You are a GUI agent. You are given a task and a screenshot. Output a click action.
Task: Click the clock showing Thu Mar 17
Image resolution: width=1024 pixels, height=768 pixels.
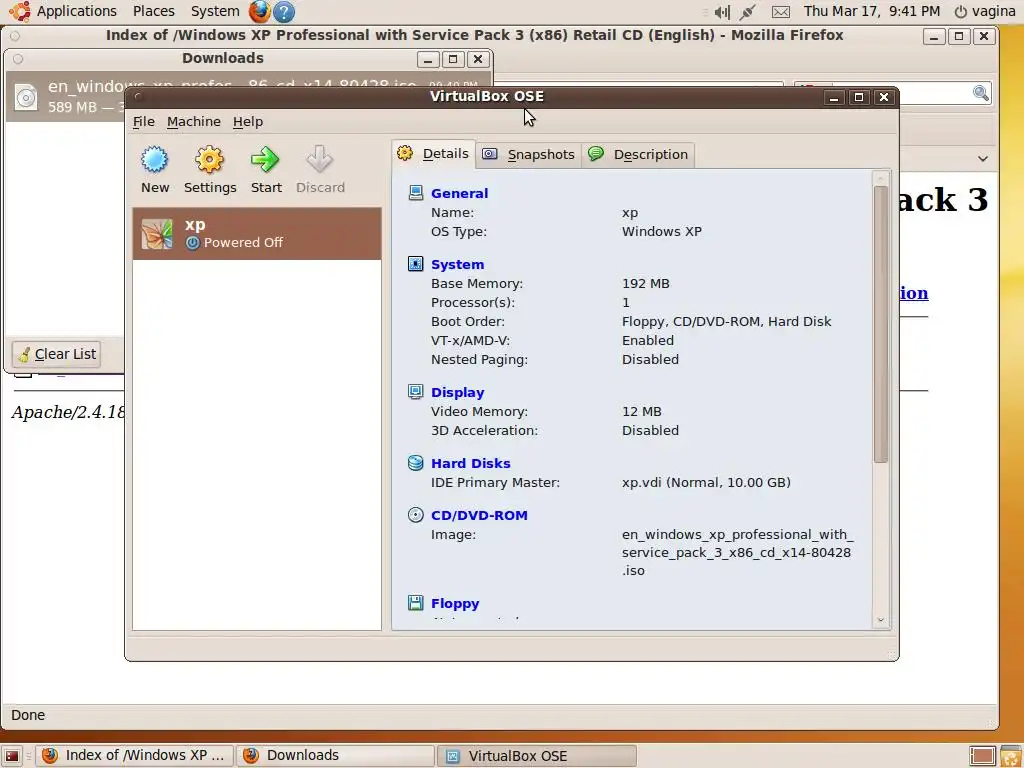872,11
